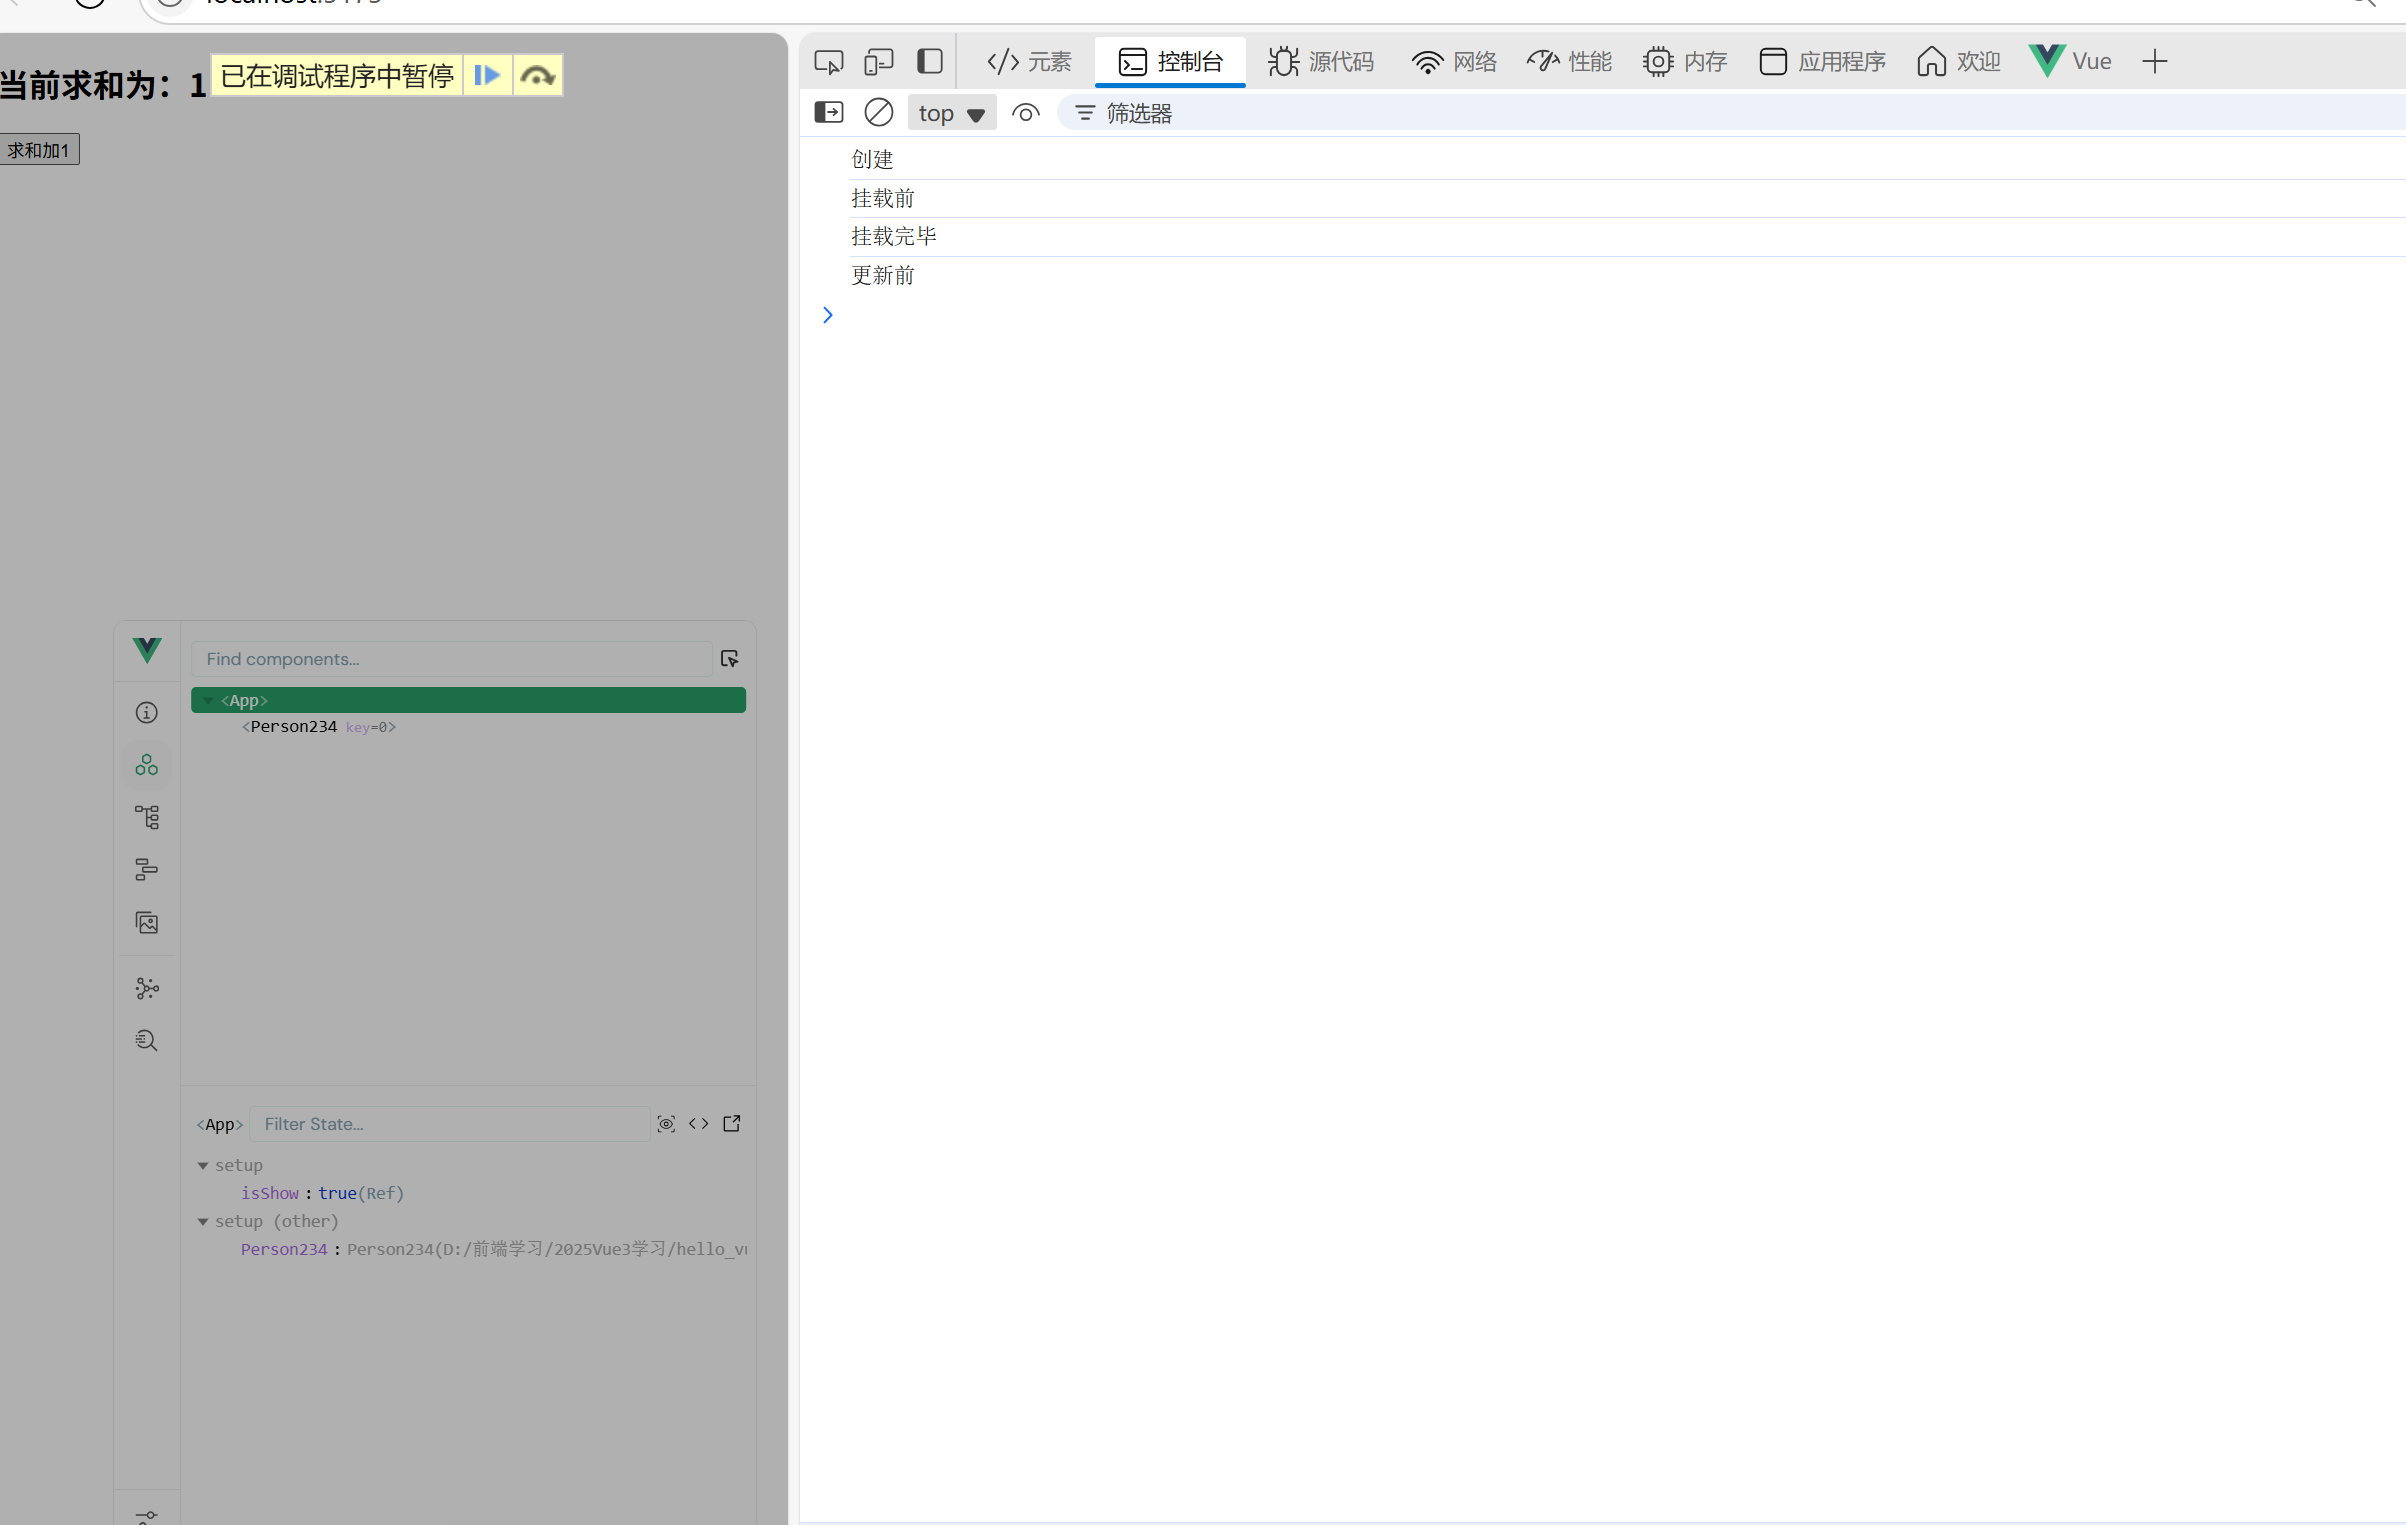Click the step over debugger icon

point(538,76)
